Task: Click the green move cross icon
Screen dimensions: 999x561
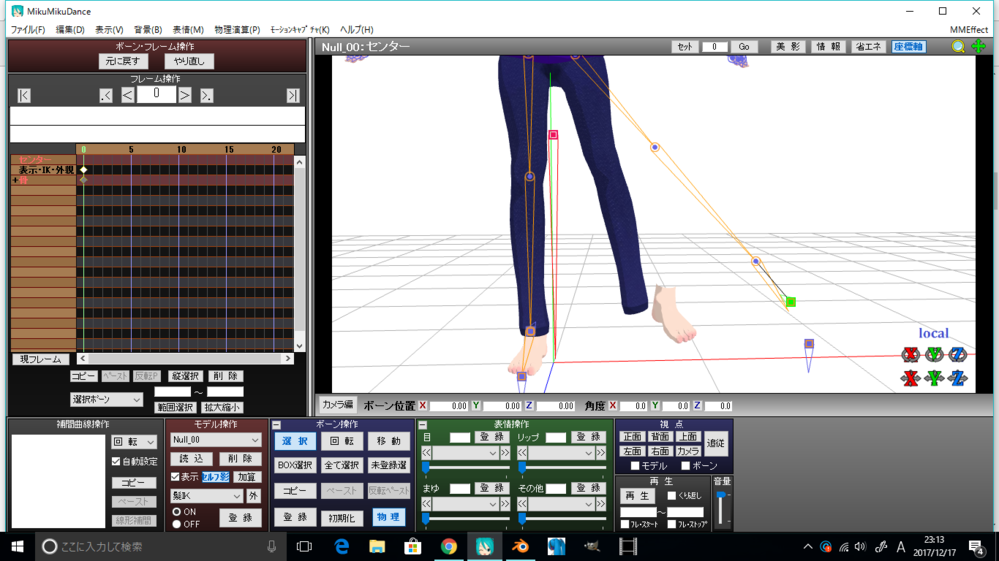Action: tap(978, 47)
